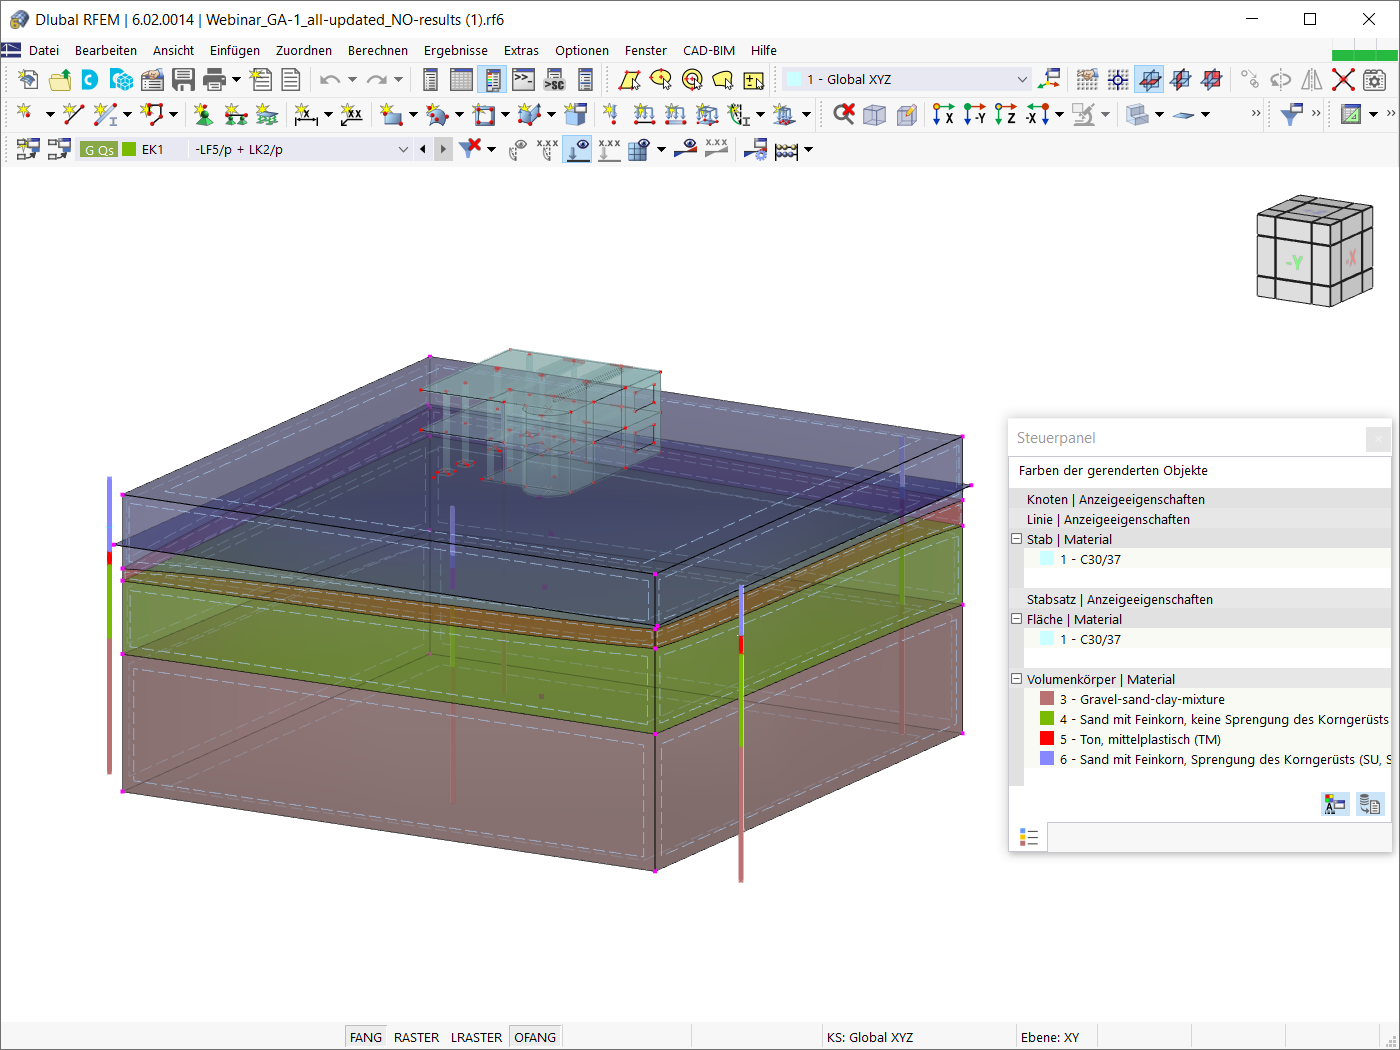
Task: Collapse the Volumenkörper | Material group
Action: pyautogui.click(x=1017, y=679)
